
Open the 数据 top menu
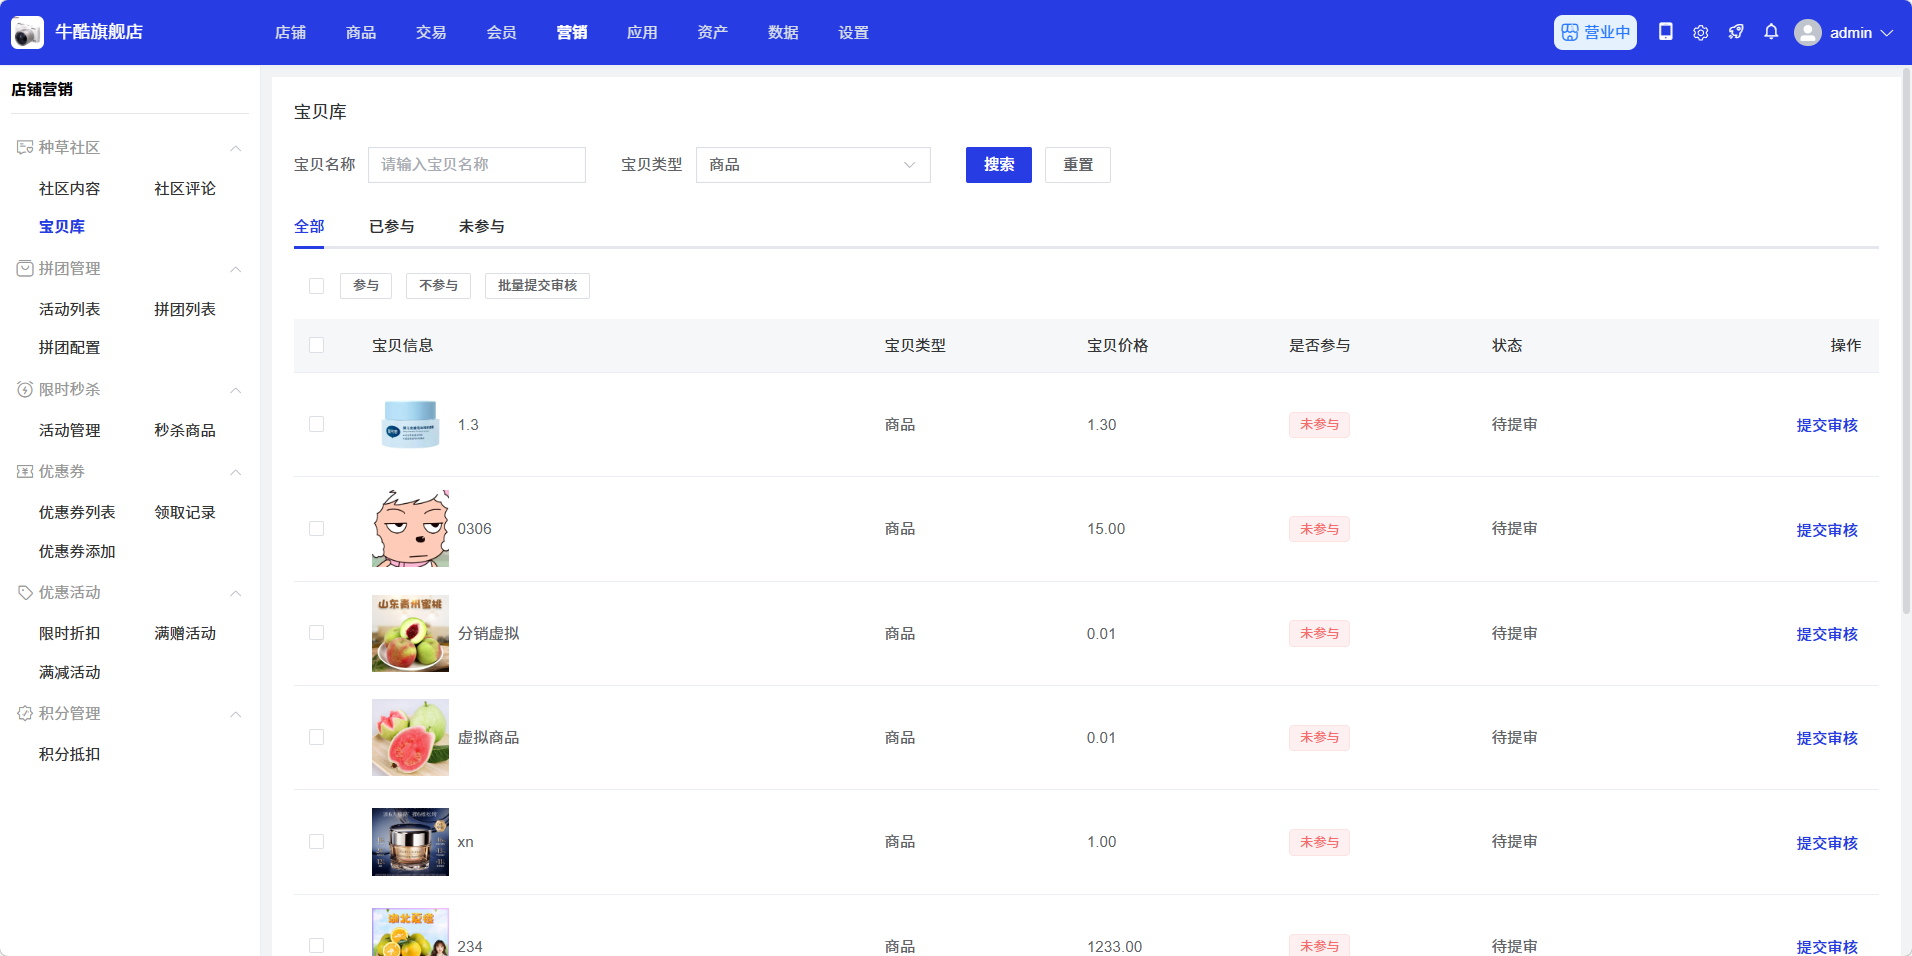tap(783, 33)
